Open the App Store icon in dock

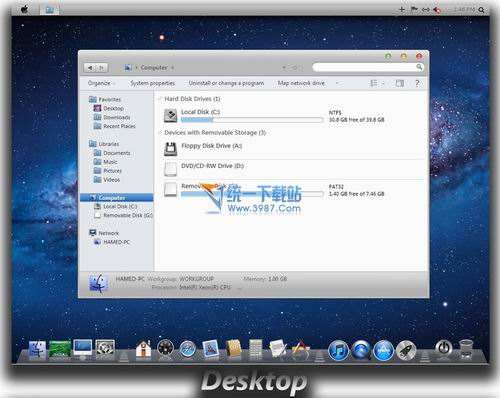(383, 350)
